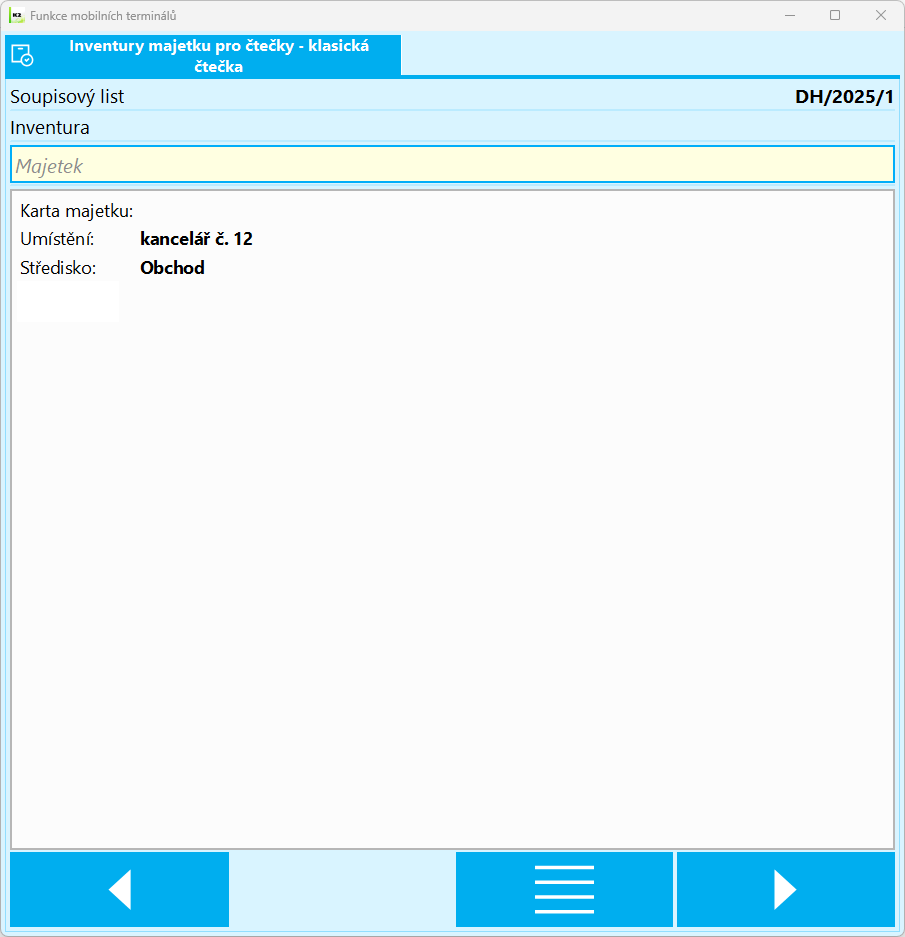This screenshot has height=937, width=905.
Task: Click the Obchod center value
Action: click(172, 268)
